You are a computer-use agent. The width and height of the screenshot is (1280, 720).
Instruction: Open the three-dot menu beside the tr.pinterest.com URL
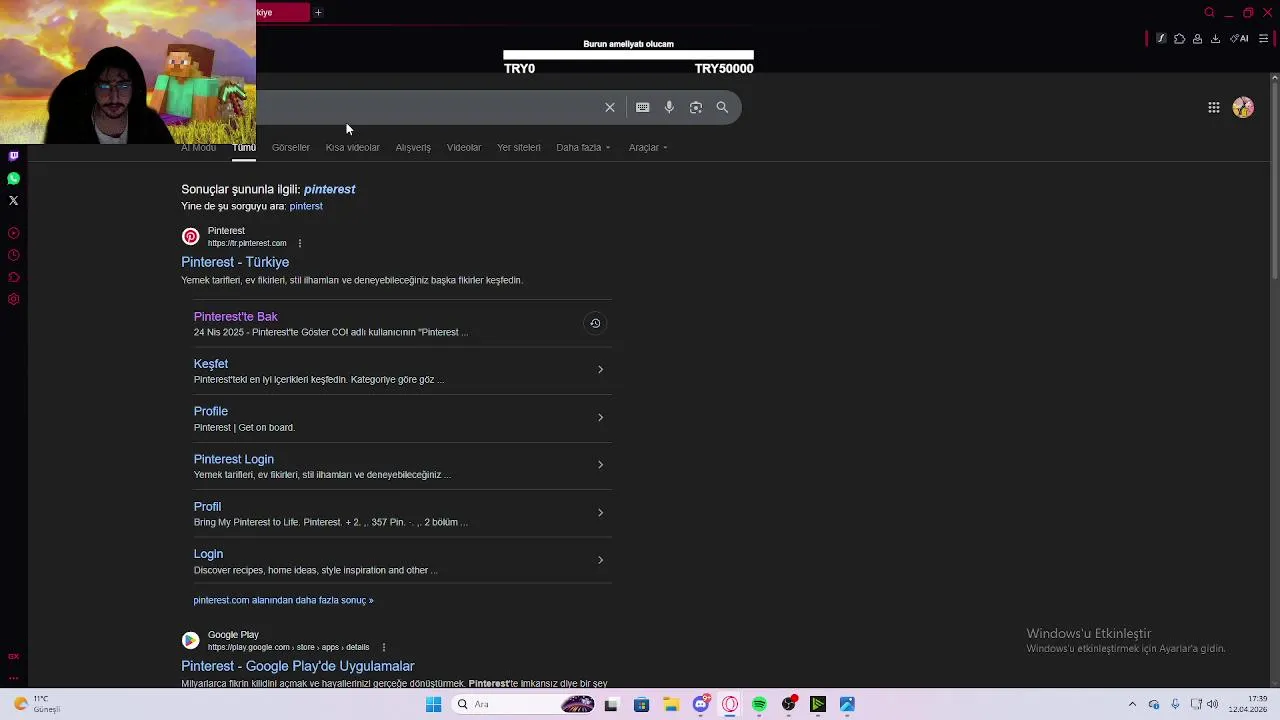coord(299,243)
